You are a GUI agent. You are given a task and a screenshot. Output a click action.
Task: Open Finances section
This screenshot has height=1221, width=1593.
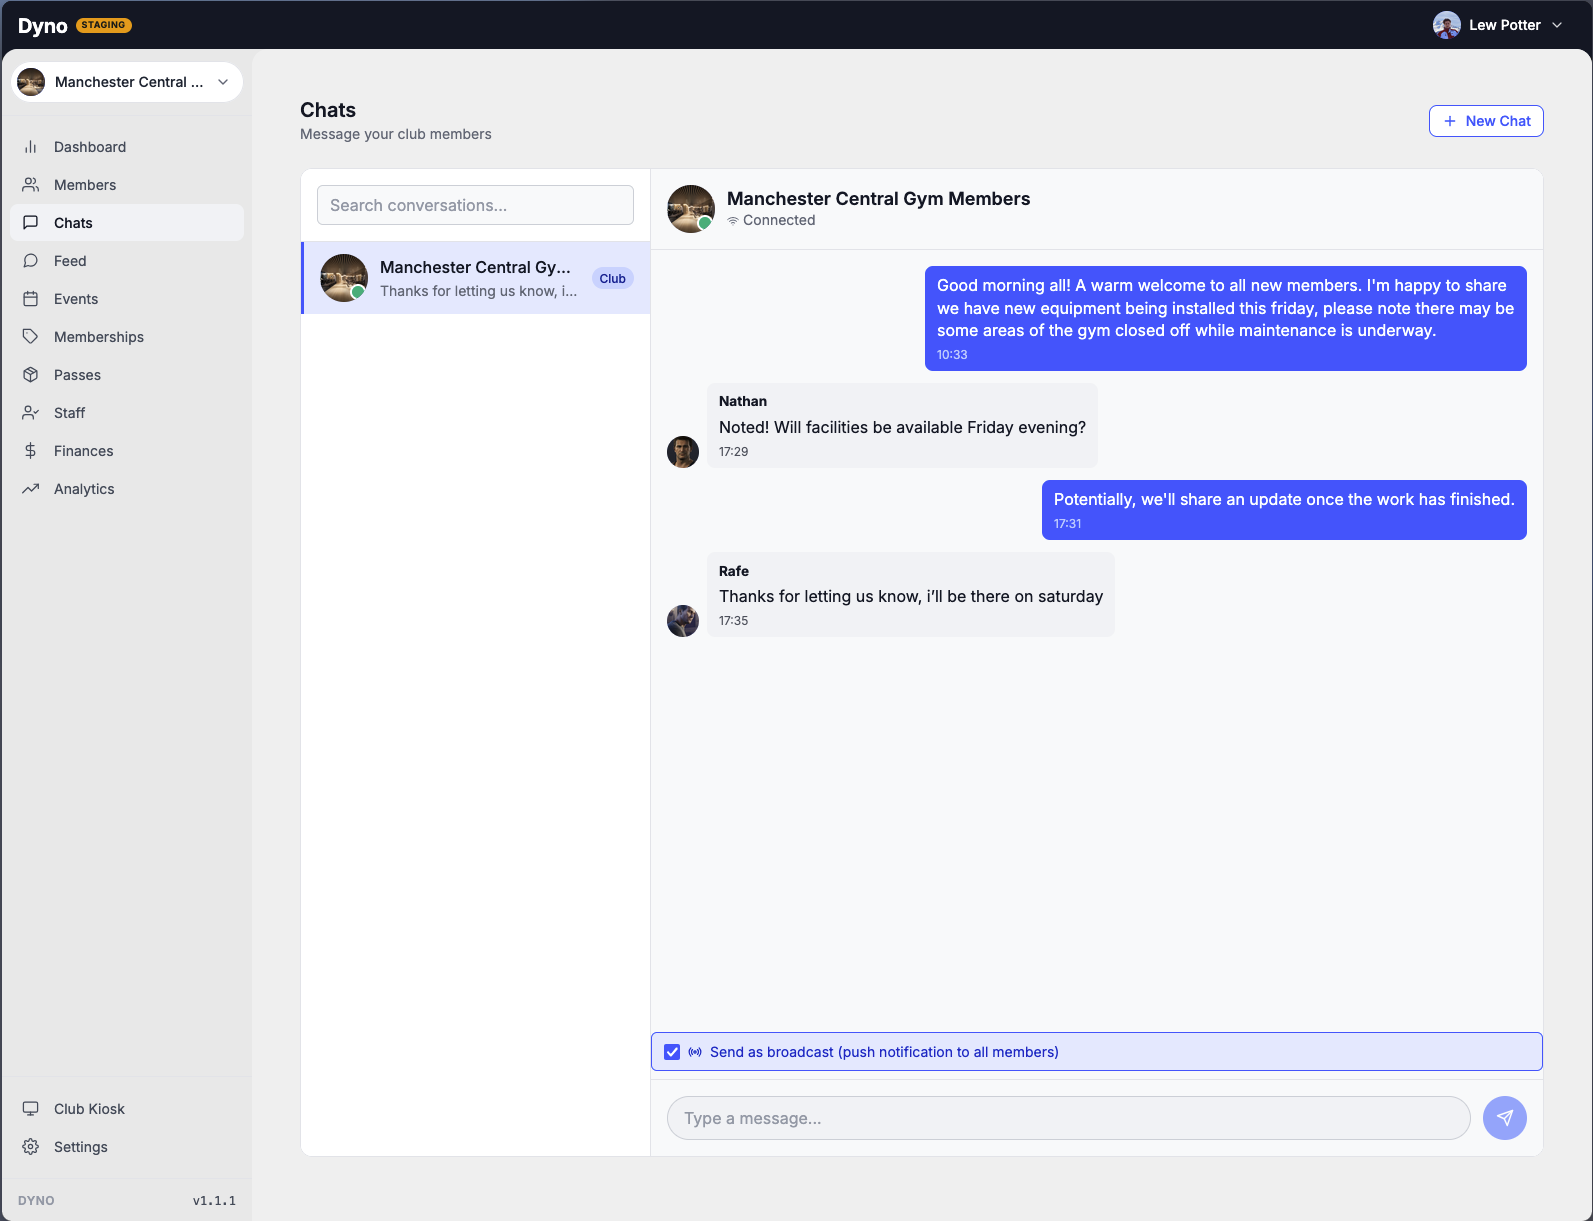click(x=127, y=451)
